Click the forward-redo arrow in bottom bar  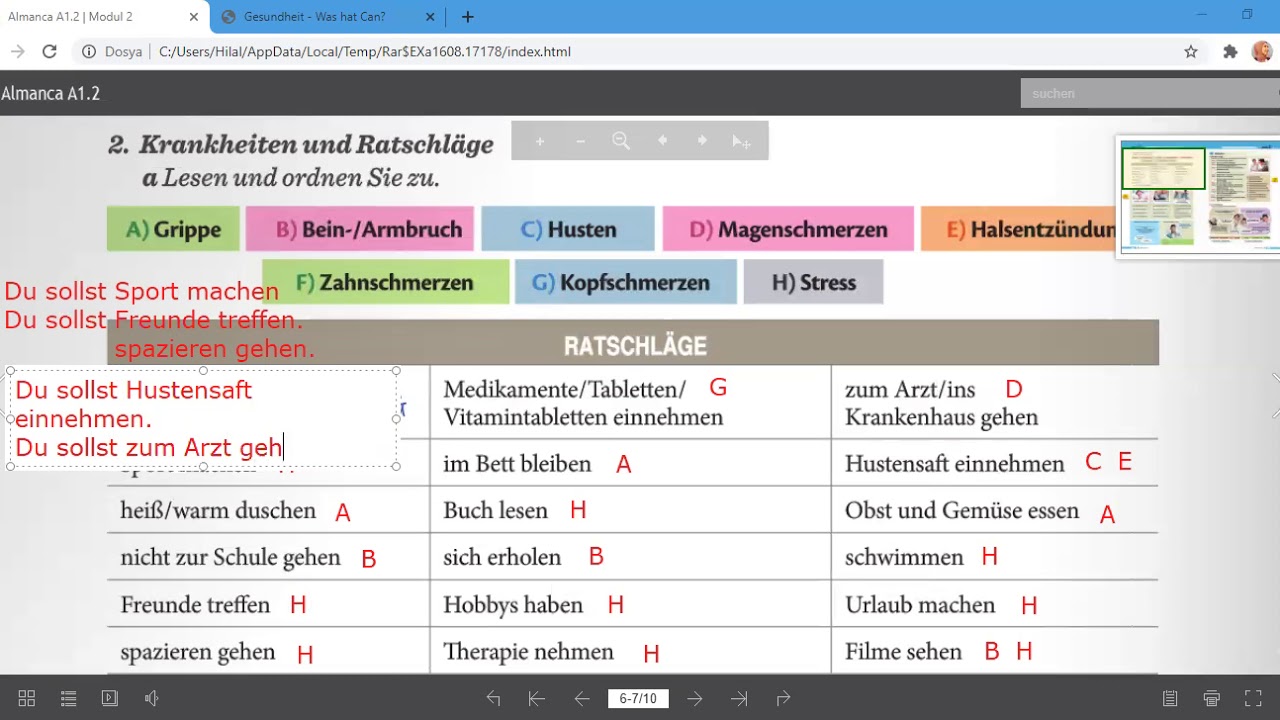point(783,698)
